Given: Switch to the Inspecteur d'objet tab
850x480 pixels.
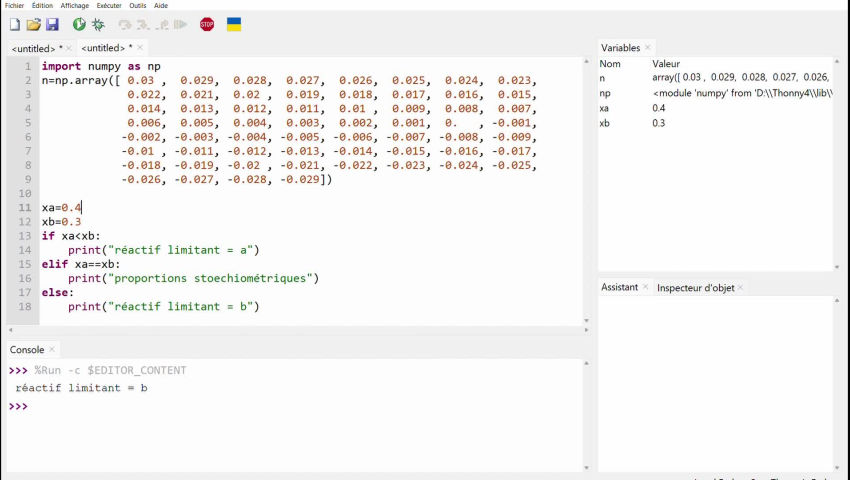Looking at the screenshot, I should pyautogui.click(x=695, y=287).
